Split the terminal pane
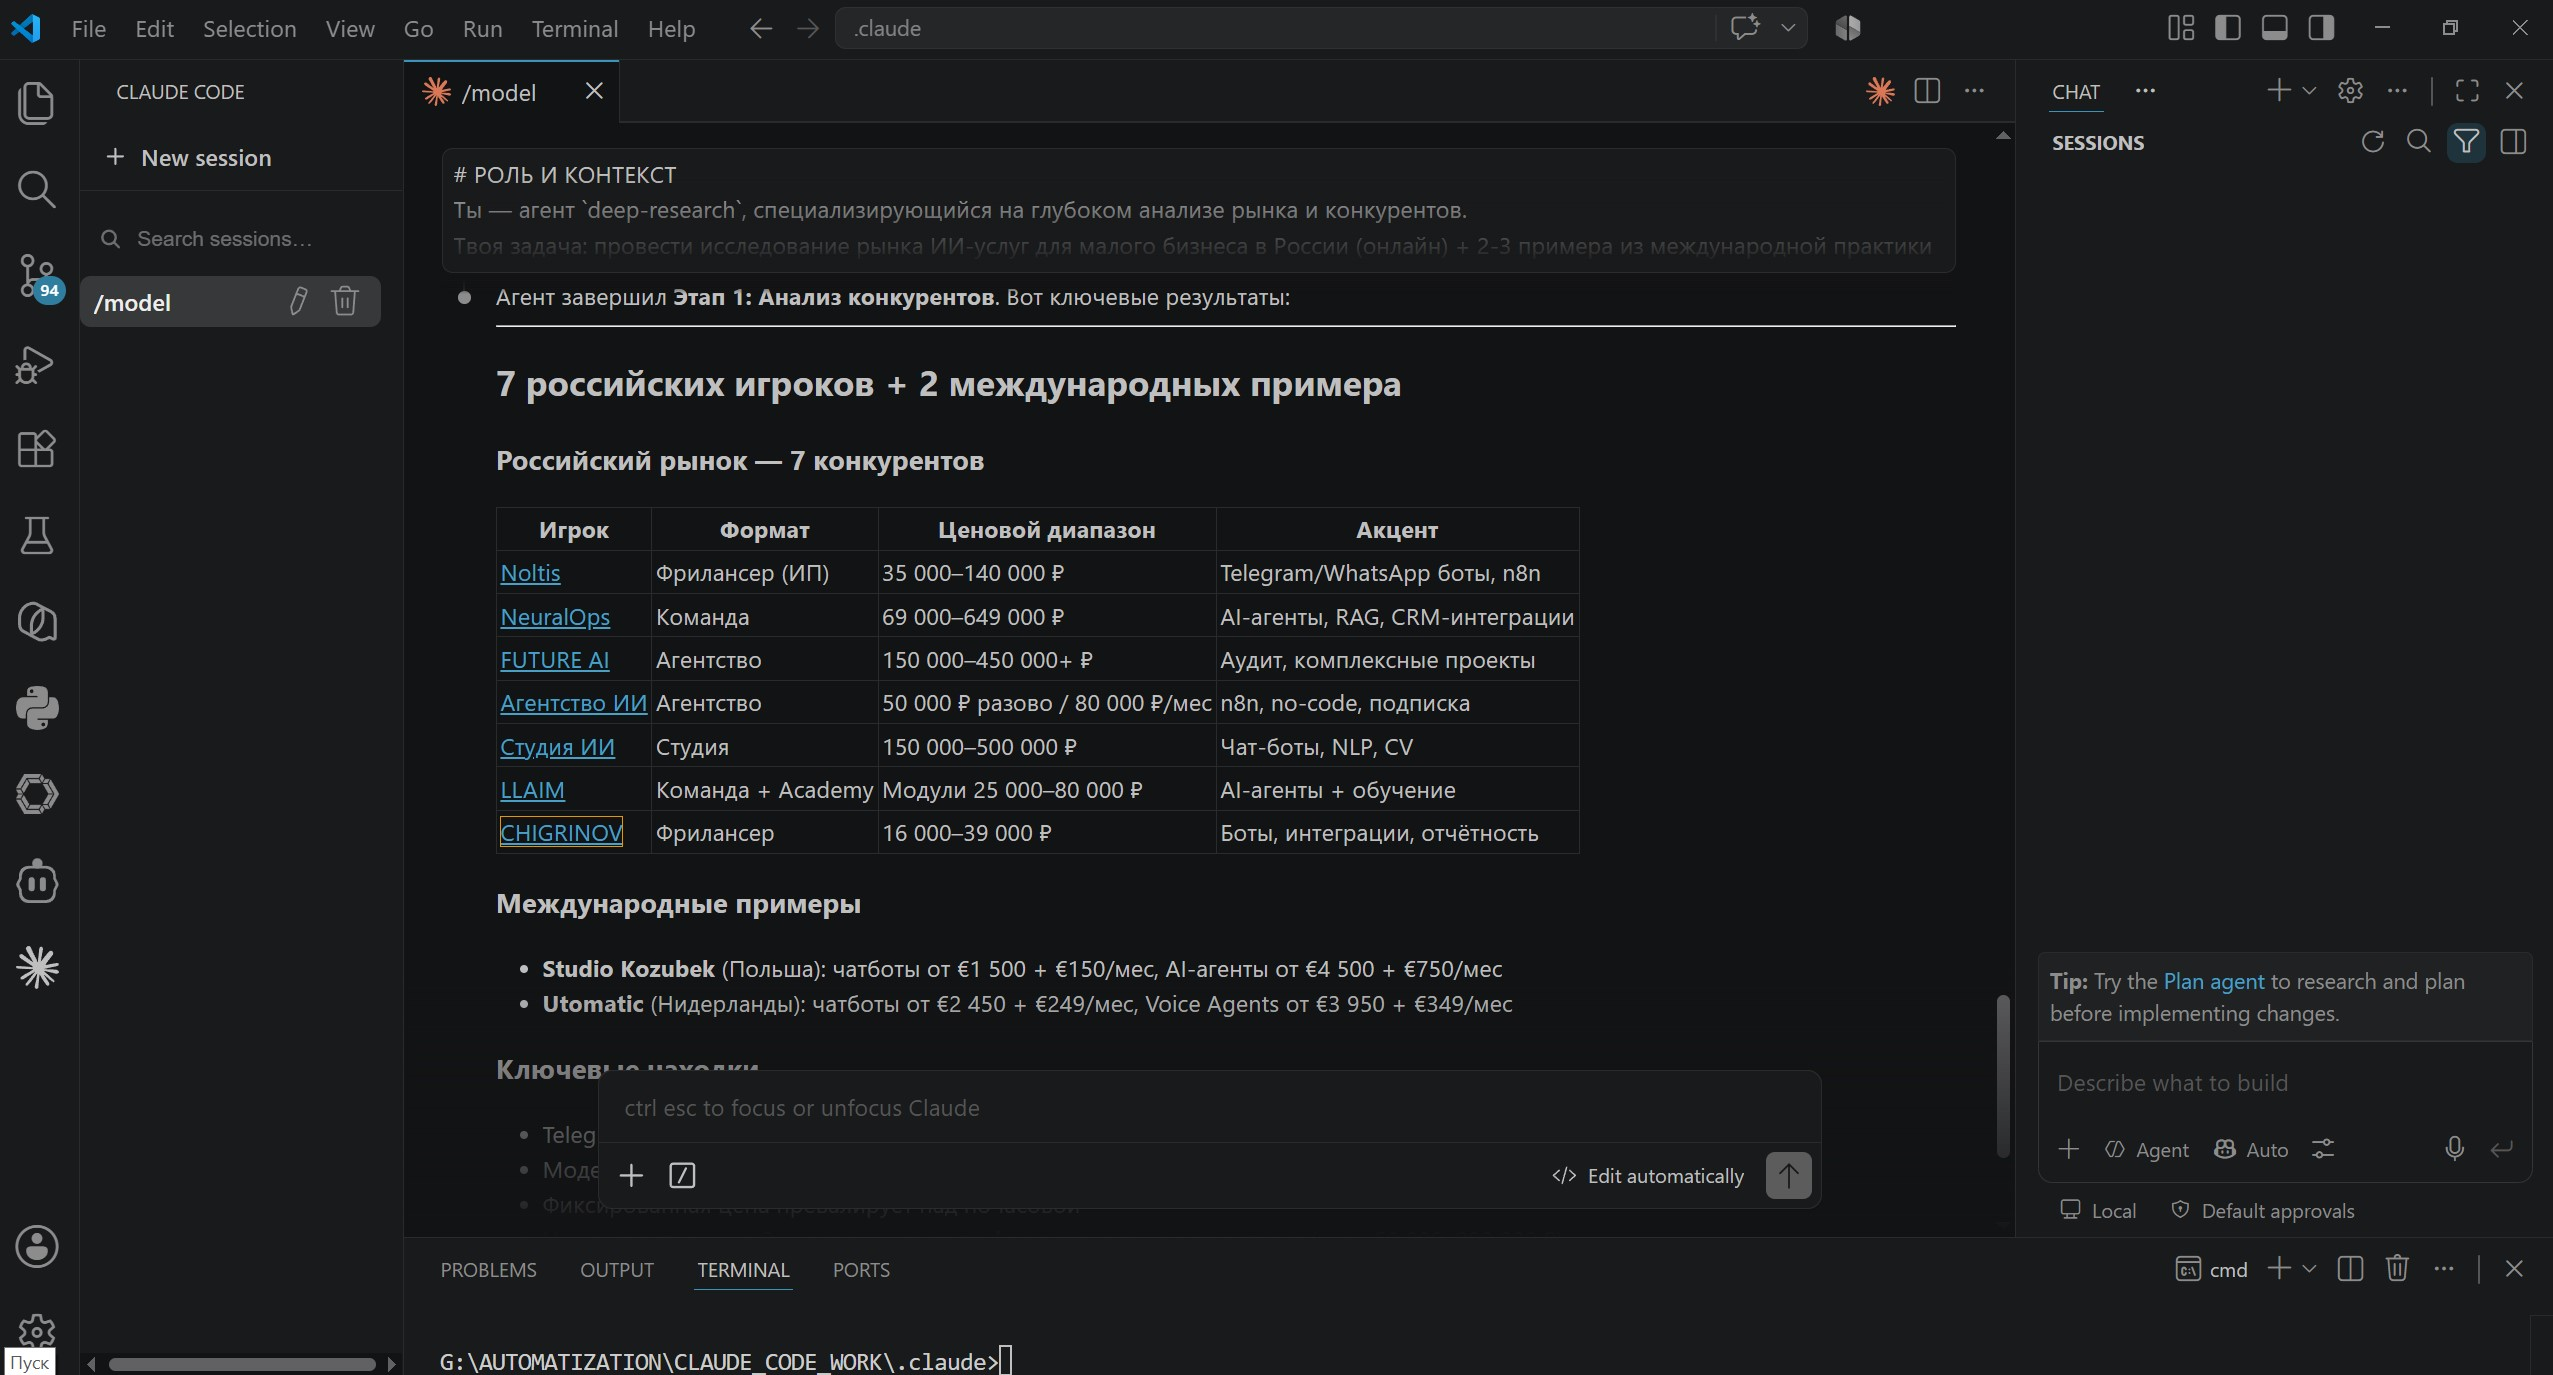The image size is (2553, 1375). (2350, 1269)
